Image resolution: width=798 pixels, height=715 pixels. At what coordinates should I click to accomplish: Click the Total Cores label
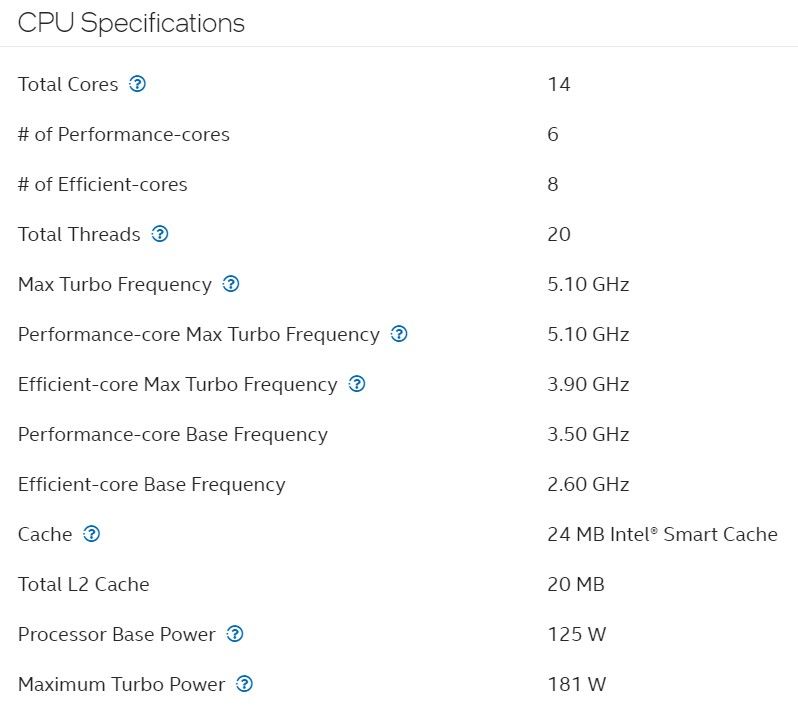(68, 84)
